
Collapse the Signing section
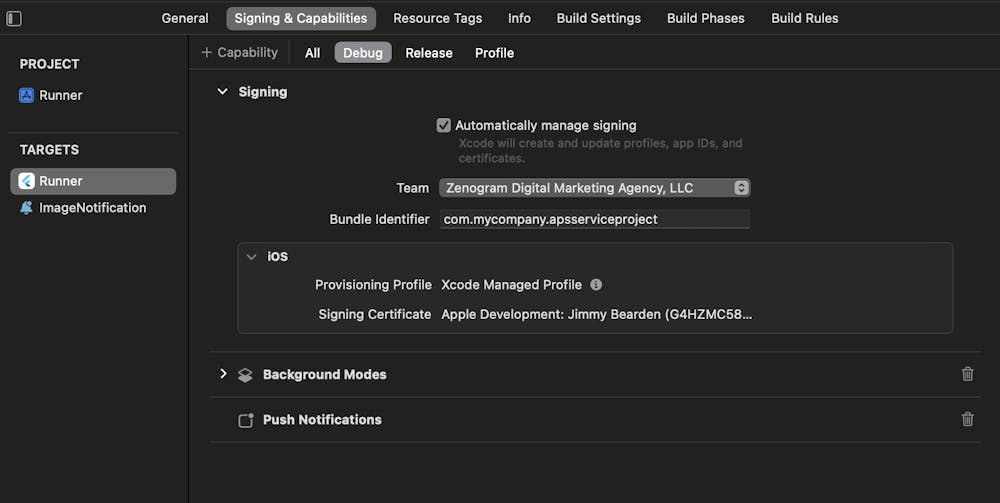click(x=223, y=92)
